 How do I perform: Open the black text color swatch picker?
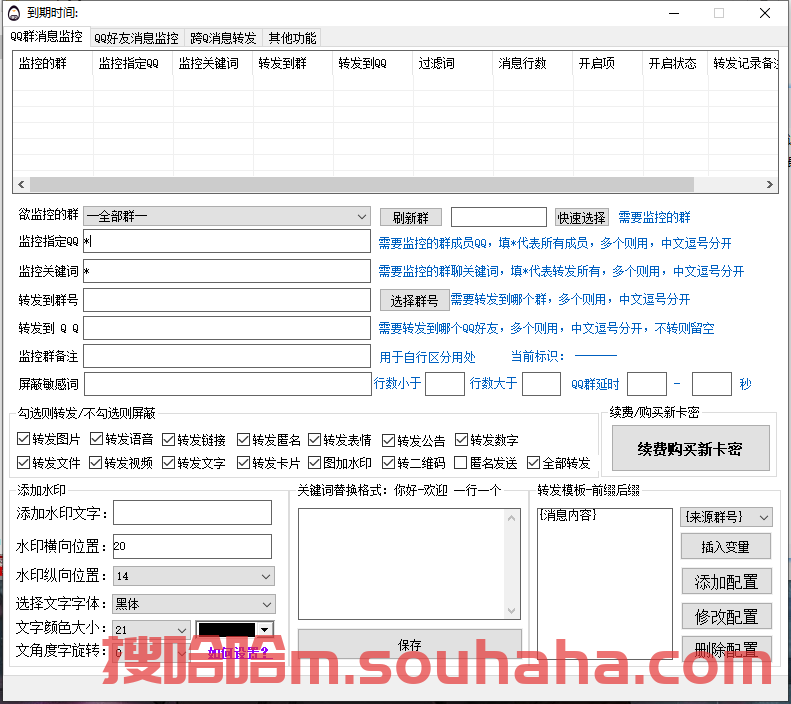(x=234, y=630)
